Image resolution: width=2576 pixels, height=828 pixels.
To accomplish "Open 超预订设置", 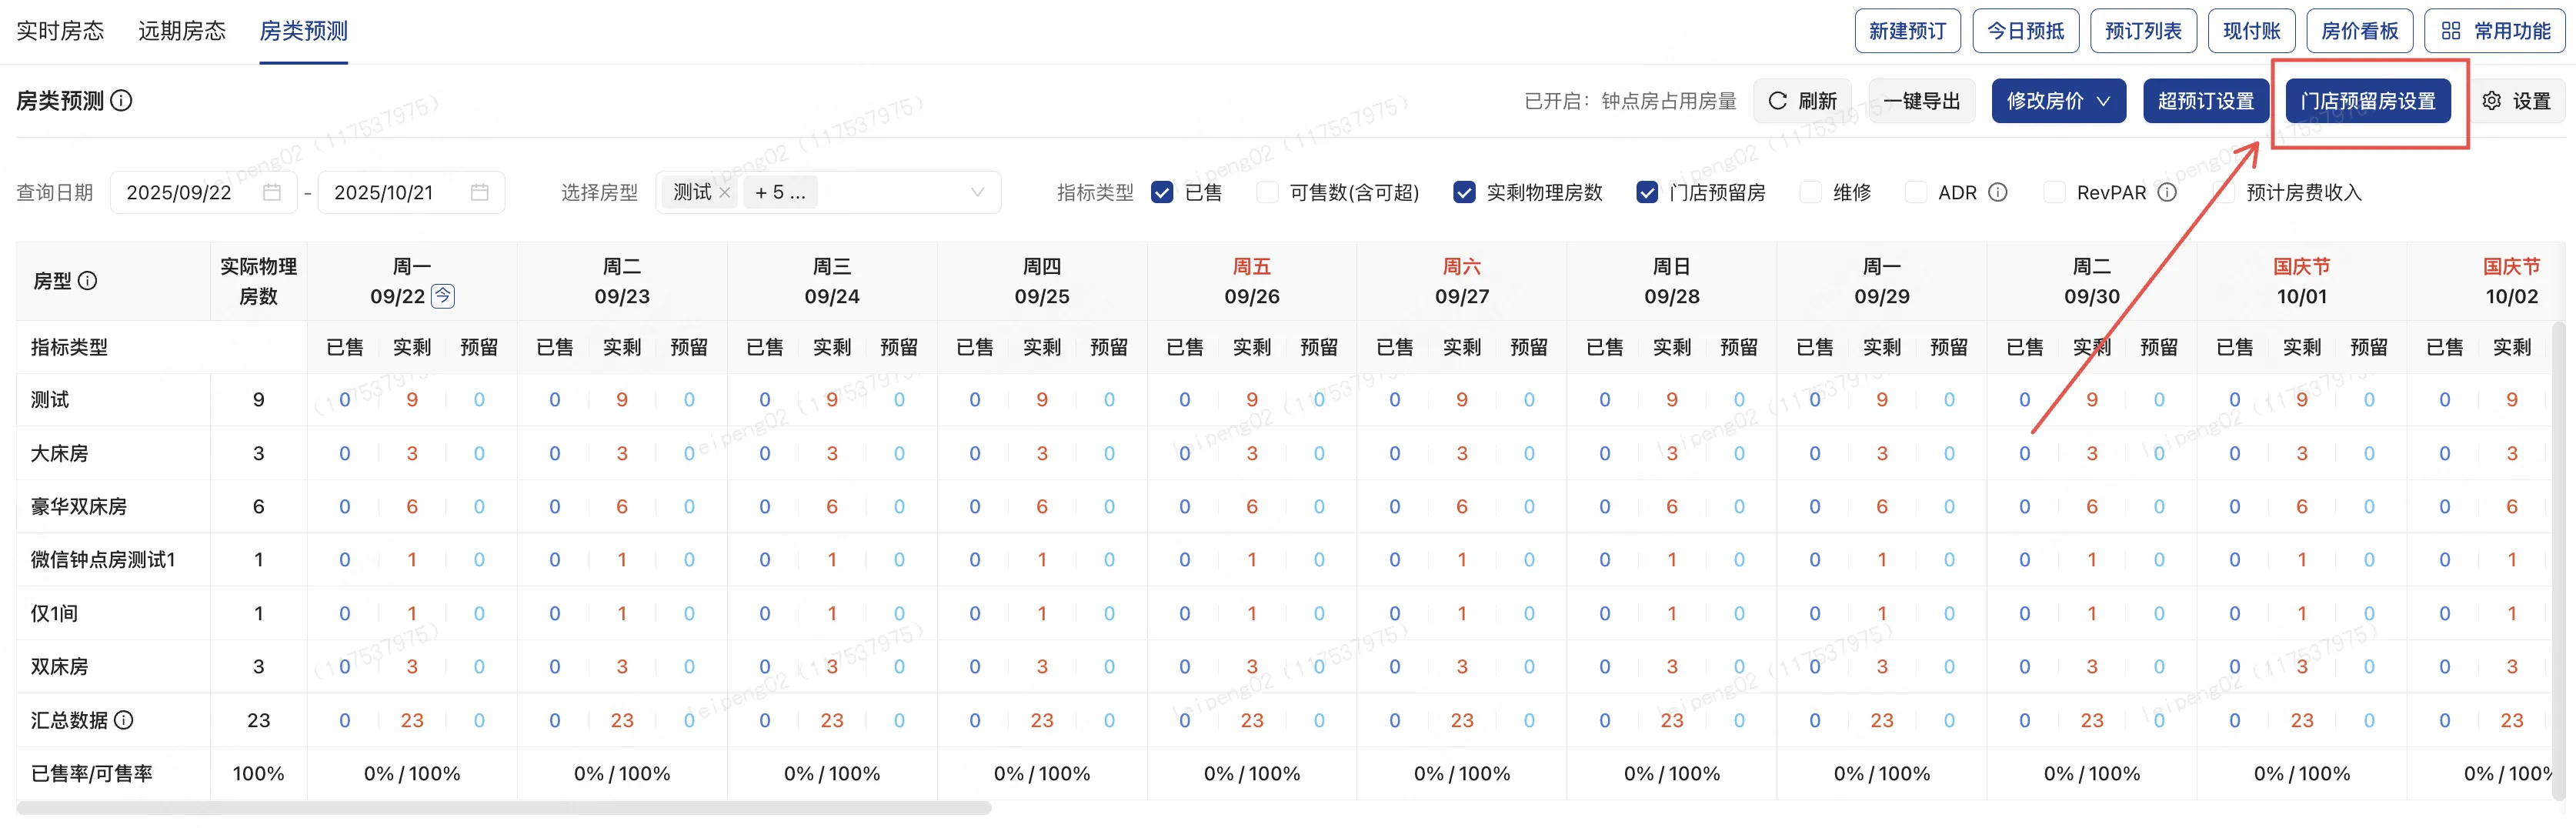I will pyautogui.click(x=2205, y=101).
